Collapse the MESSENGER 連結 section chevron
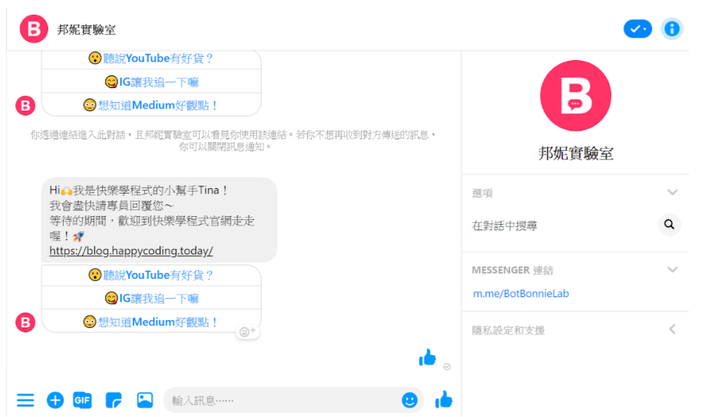This screenshot has width=720, height=417. (x=672, y=270)
